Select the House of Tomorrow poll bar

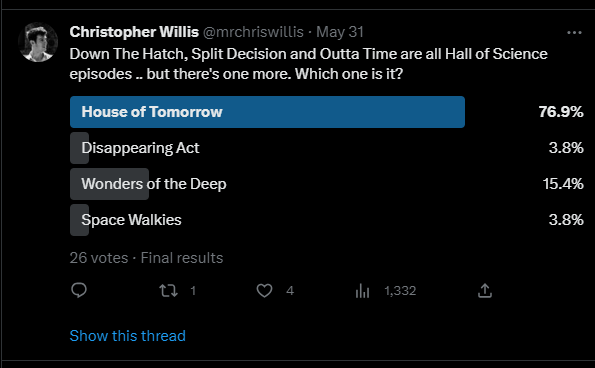coord(267,112)
